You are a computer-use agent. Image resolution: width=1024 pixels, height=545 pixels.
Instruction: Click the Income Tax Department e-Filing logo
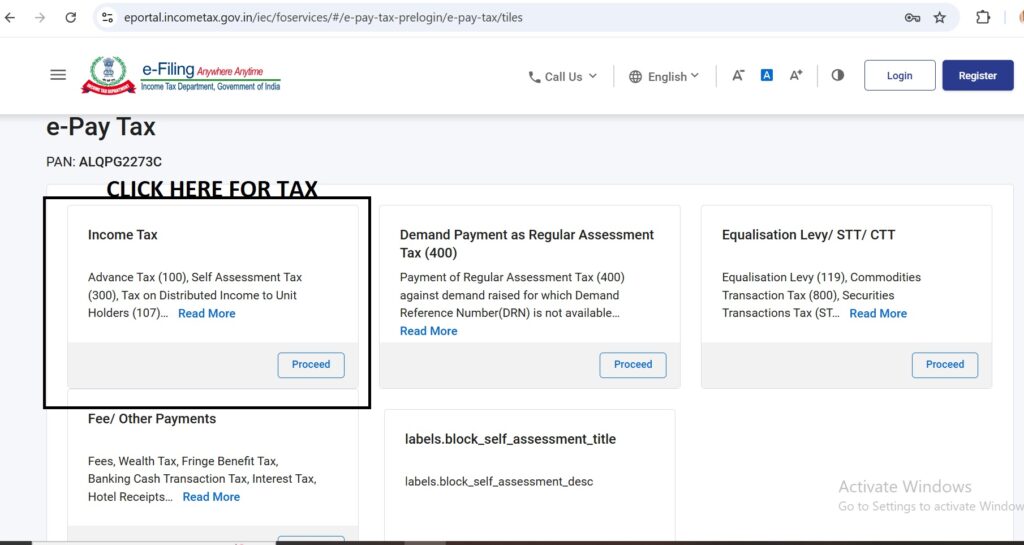click(182, 75)
